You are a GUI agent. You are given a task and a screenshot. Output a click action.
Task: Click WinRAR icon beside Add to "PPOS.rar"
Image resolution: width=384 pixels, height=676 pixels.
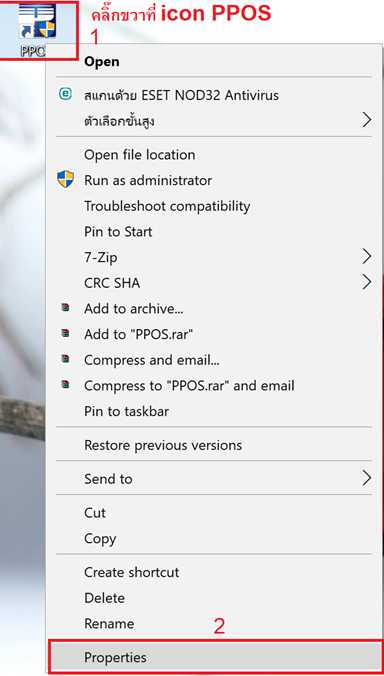(x=65, y=333)
